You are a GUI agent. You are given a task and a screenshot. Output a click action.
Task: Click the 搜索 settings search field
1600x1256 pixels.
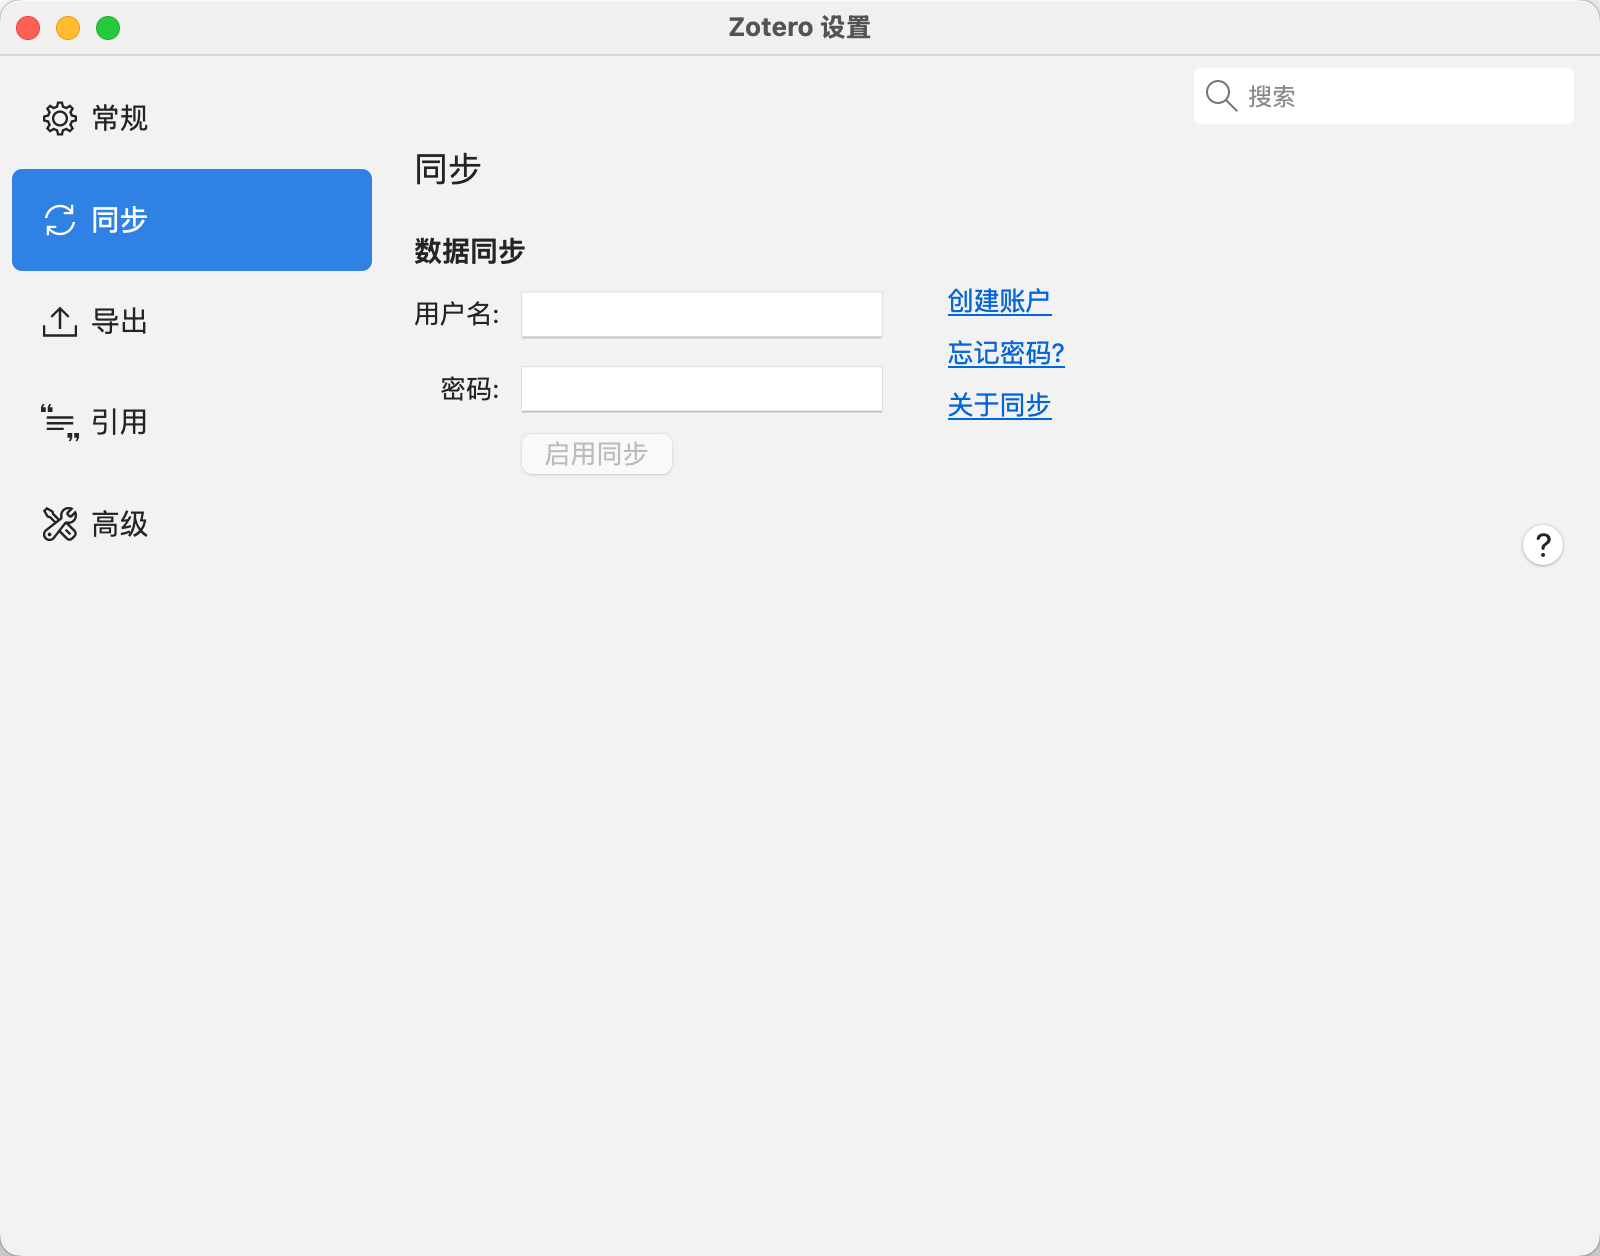1384,96
